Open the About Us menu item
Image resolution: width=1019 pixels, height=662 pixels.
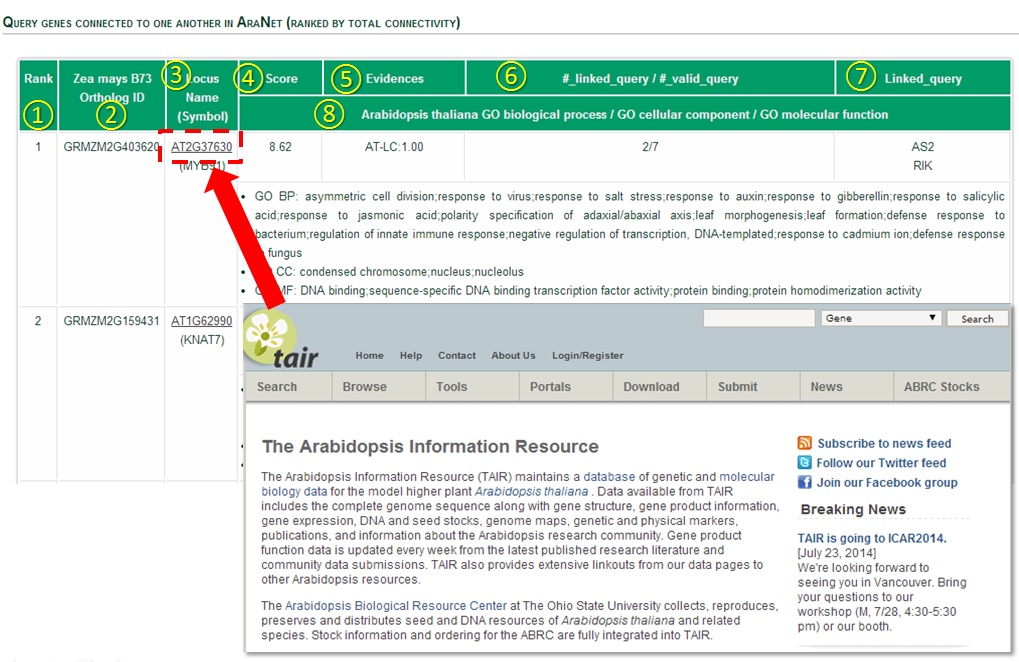tap(513, 355)
